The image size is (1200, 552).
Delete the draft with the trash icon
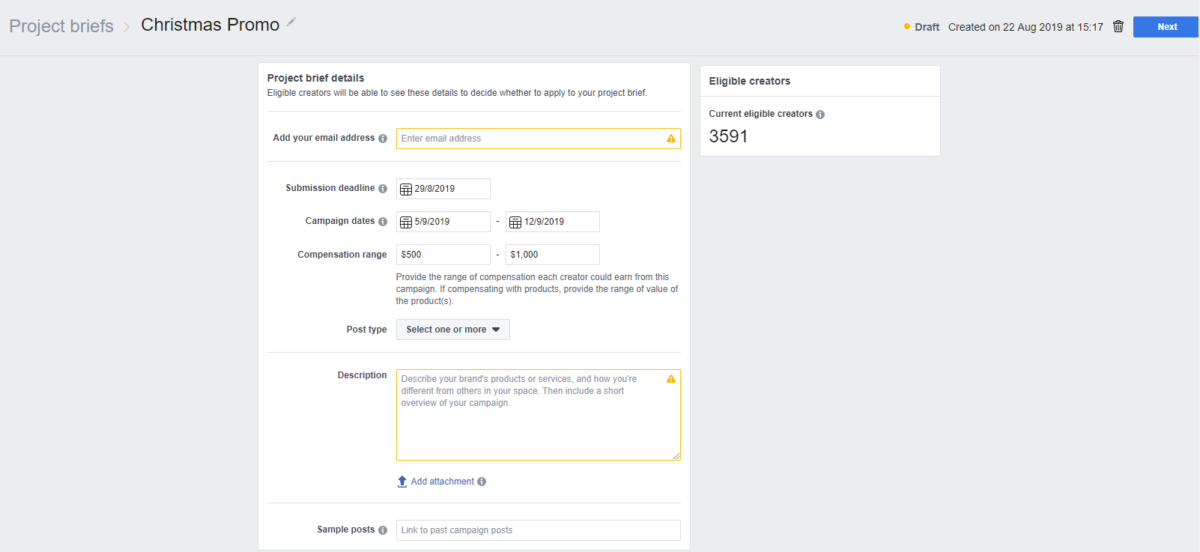[x=1118, y=27]
